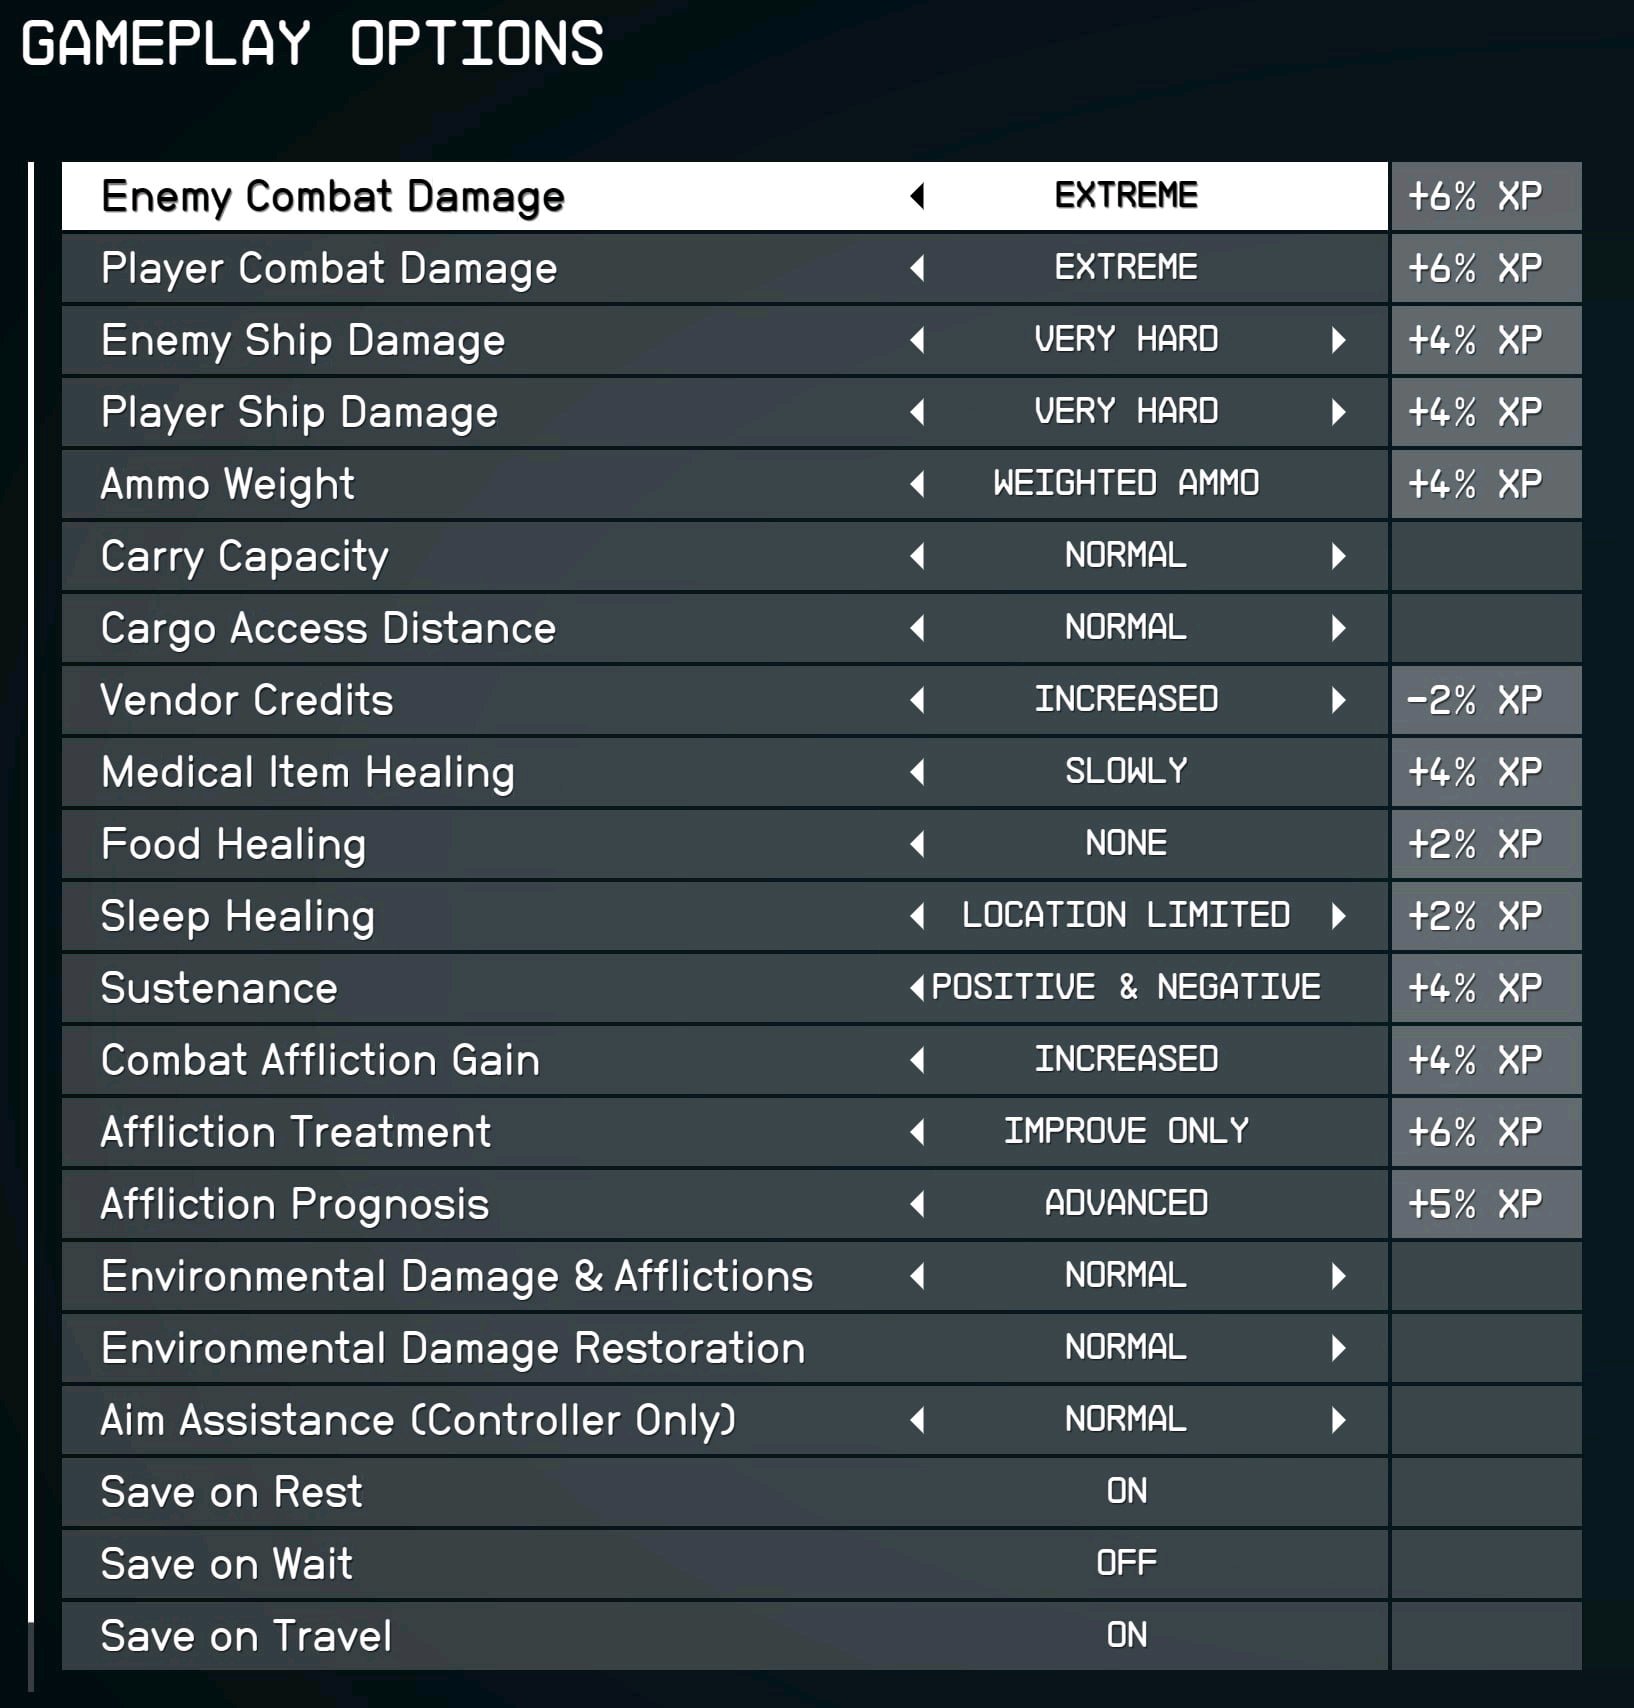Select the Medical Item Healing row
The height and width of the screenshot is (1708, 1634).
pos(500,772)
